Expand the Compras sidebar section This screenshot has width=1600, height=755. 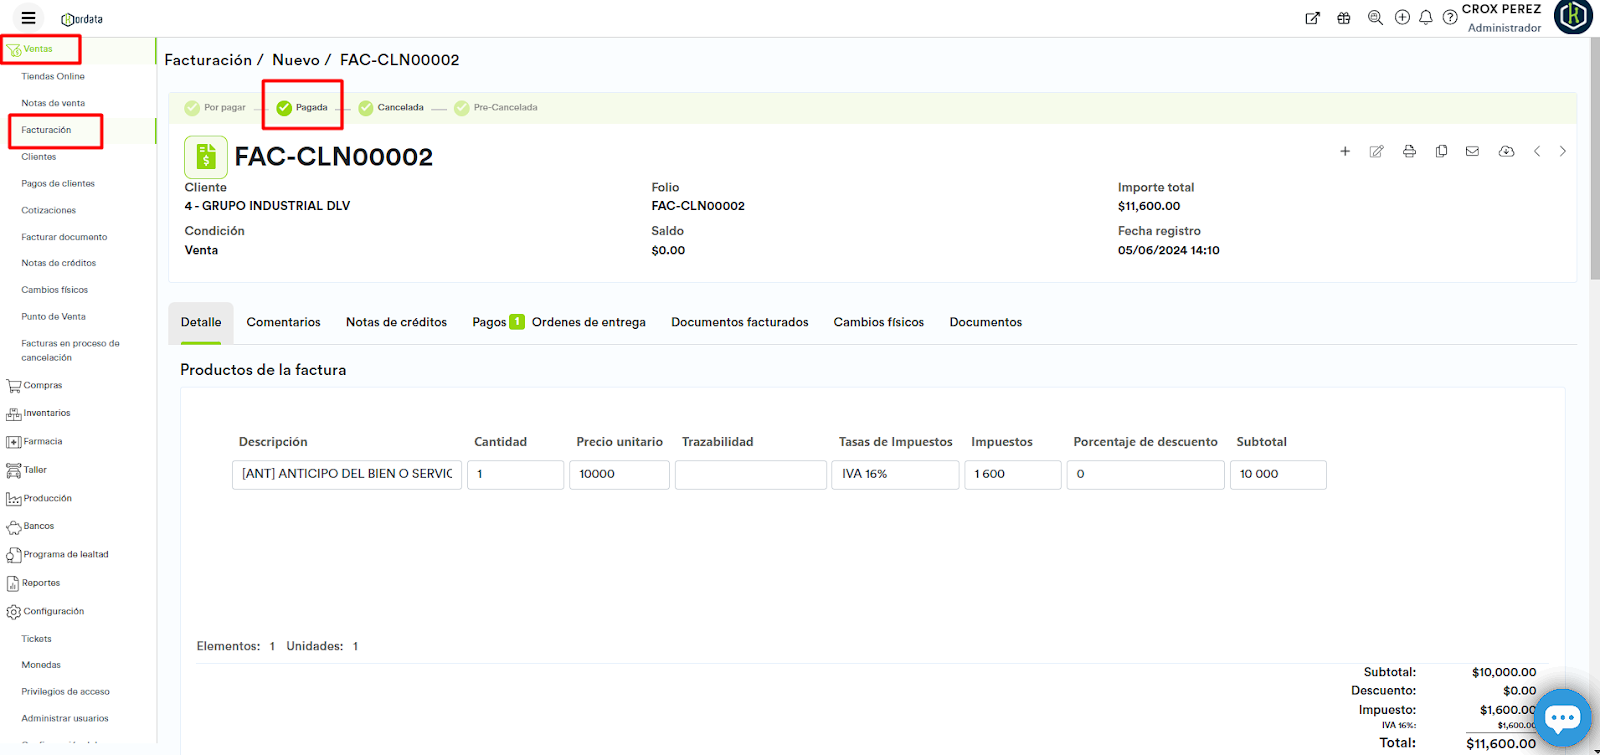[42, 385]
